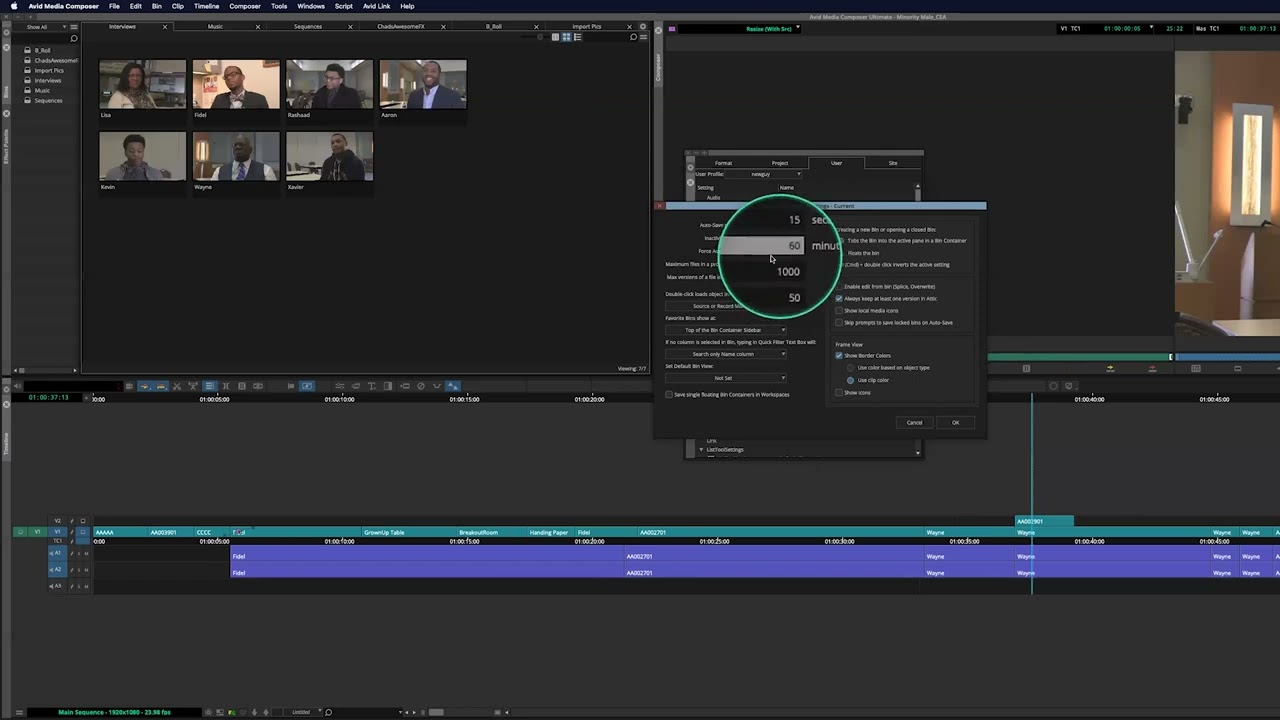Check Show local media icons
Viewport: 1280px width, 720px height.
pyautogui.click(x=839, y=310)
